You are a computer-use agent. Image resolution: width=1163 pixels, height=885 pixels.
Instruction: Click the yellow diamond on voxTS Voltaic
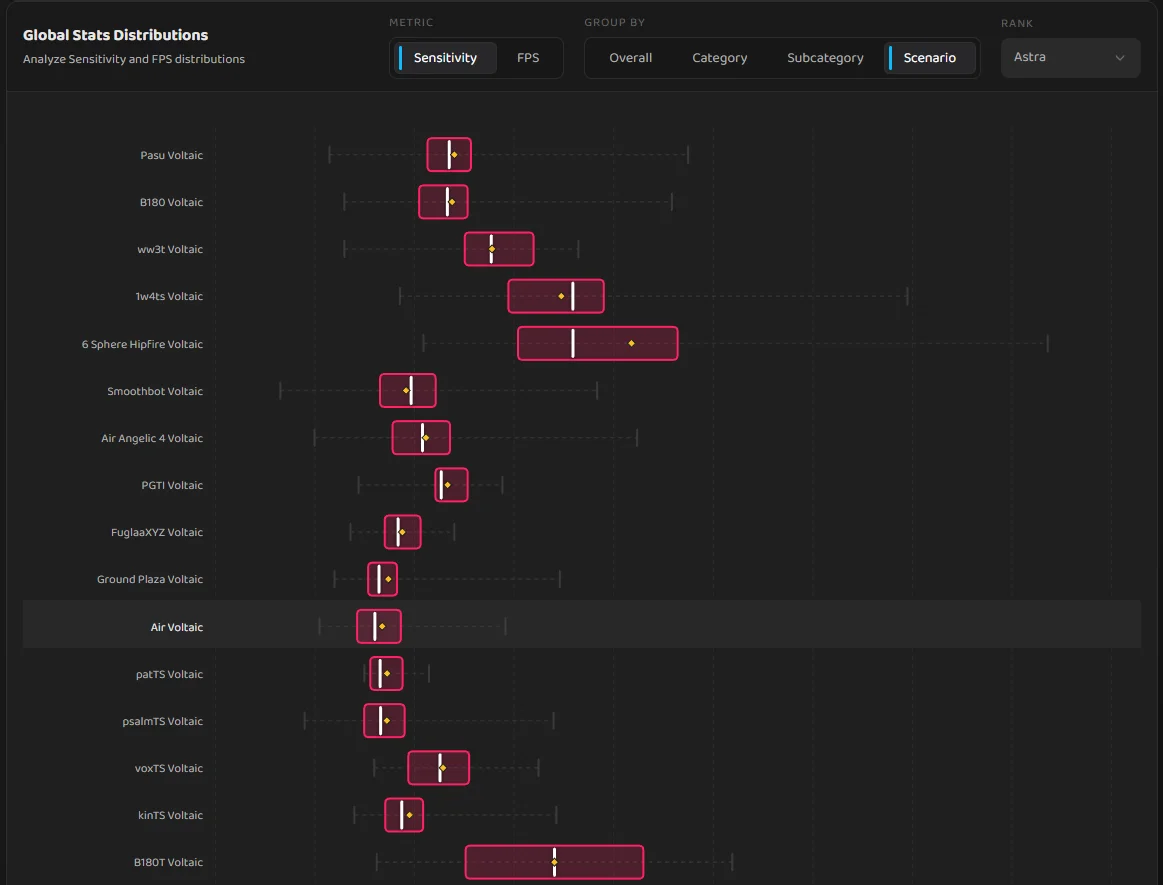click(x=443, y=768)
